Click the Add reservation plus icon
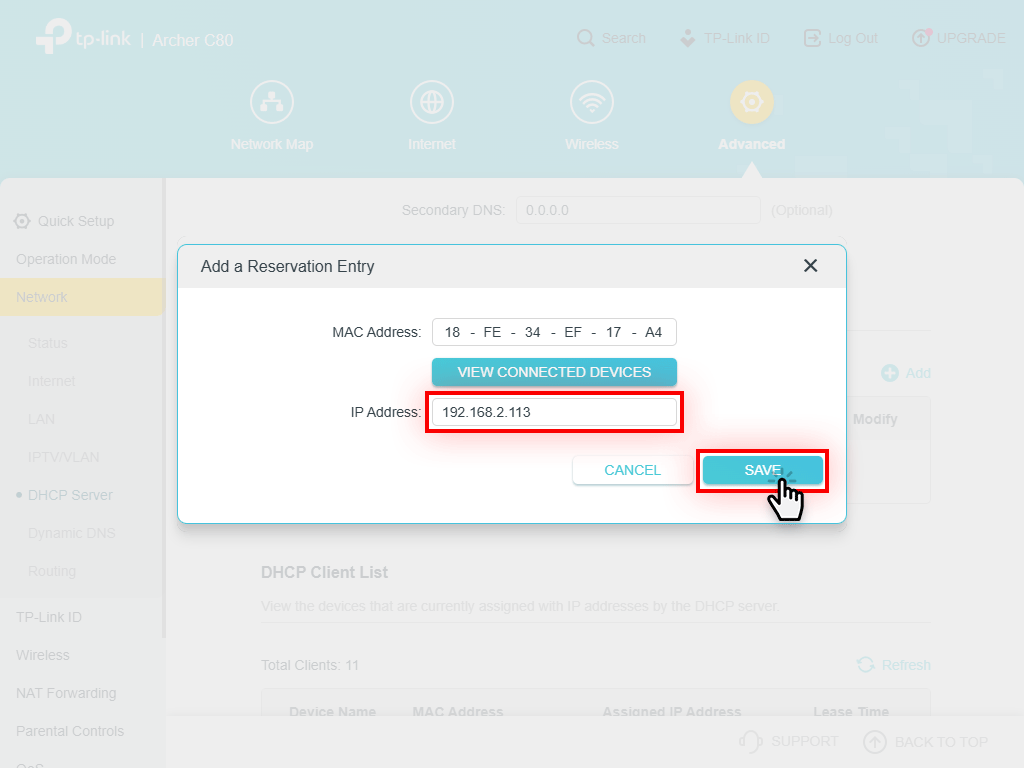 [889, 373]
